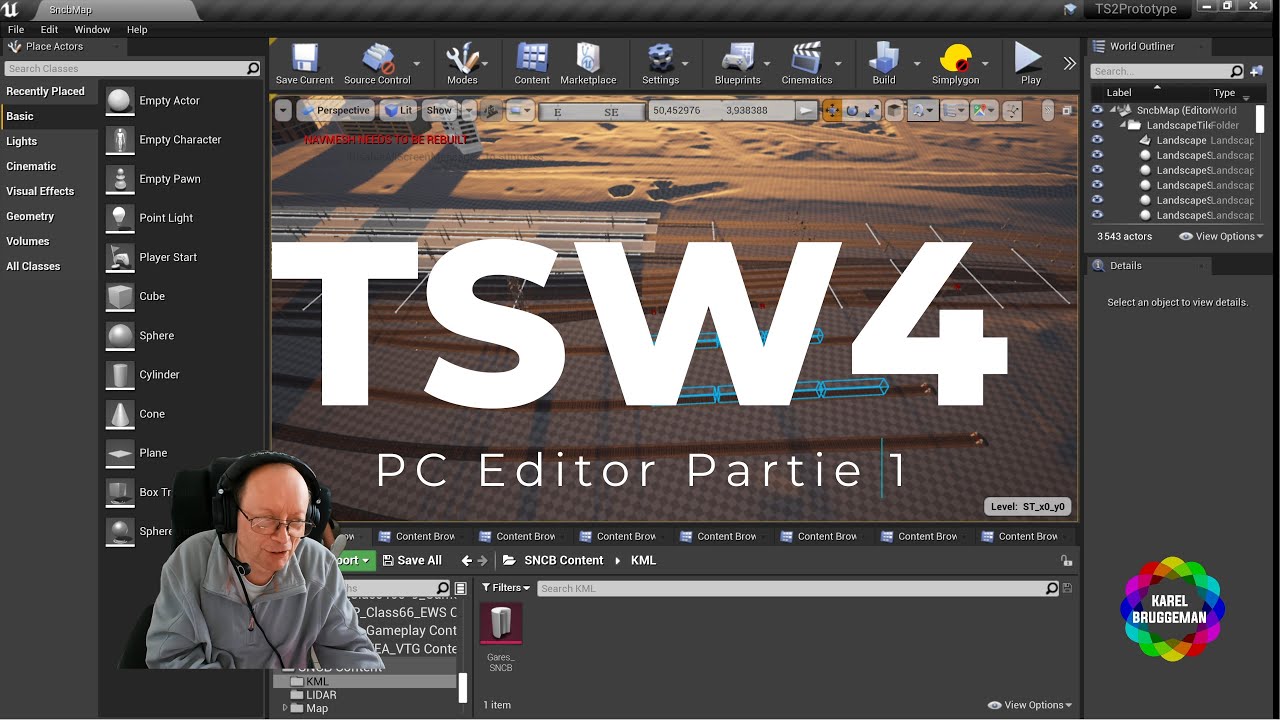This screenshot has height=720, width=1280.
Task: Select the translate gizmo tool in viewport
Action: [832, 111]
